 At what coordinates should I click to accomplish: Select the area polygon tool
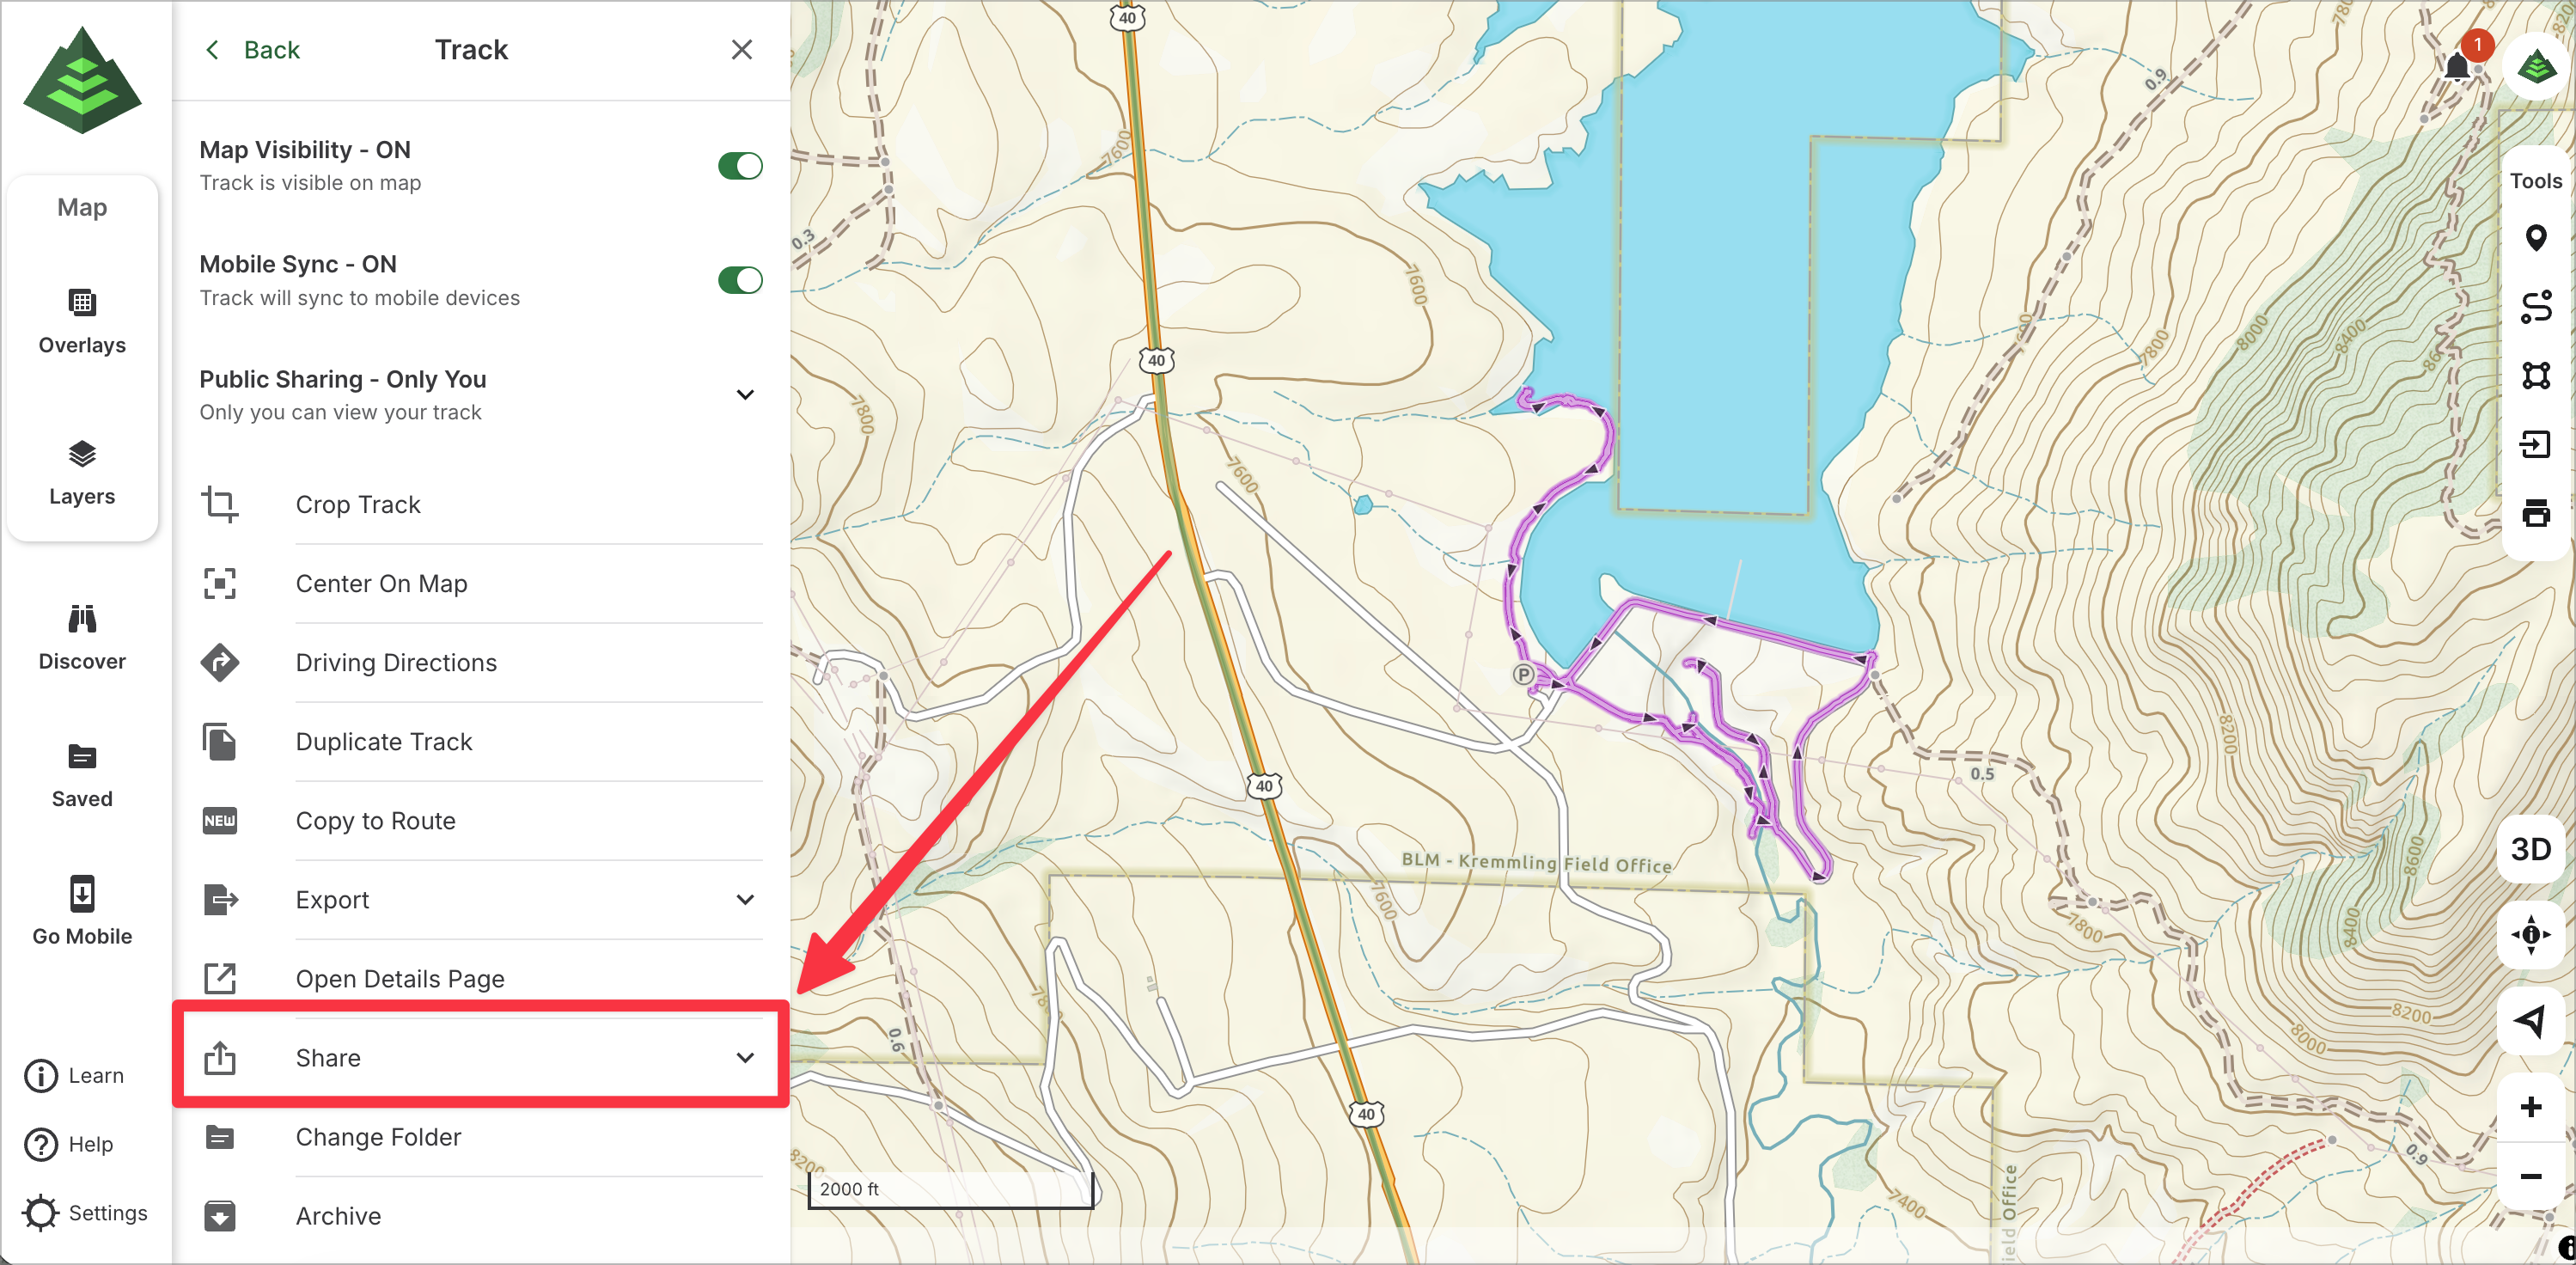click(x=2534, y=375)
